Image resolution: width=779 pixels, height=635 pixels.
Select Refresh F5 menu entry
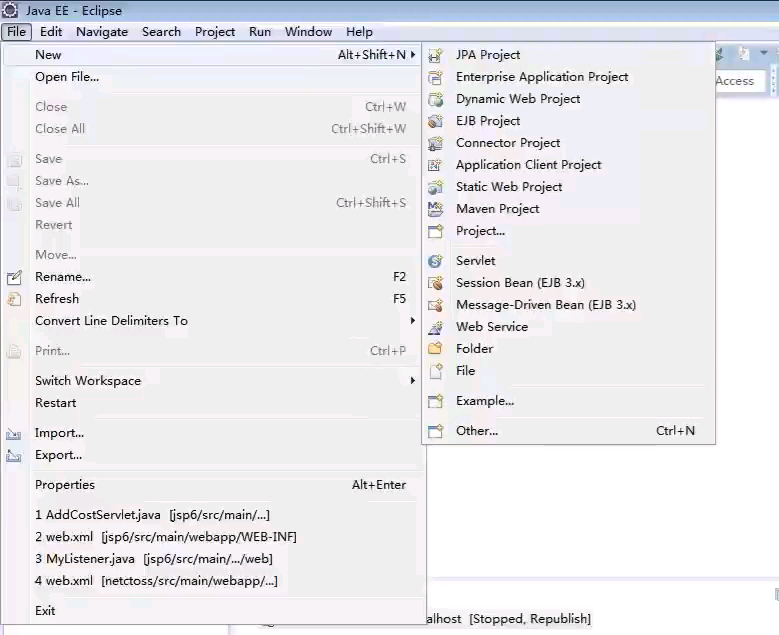click(x=213, y=299)
